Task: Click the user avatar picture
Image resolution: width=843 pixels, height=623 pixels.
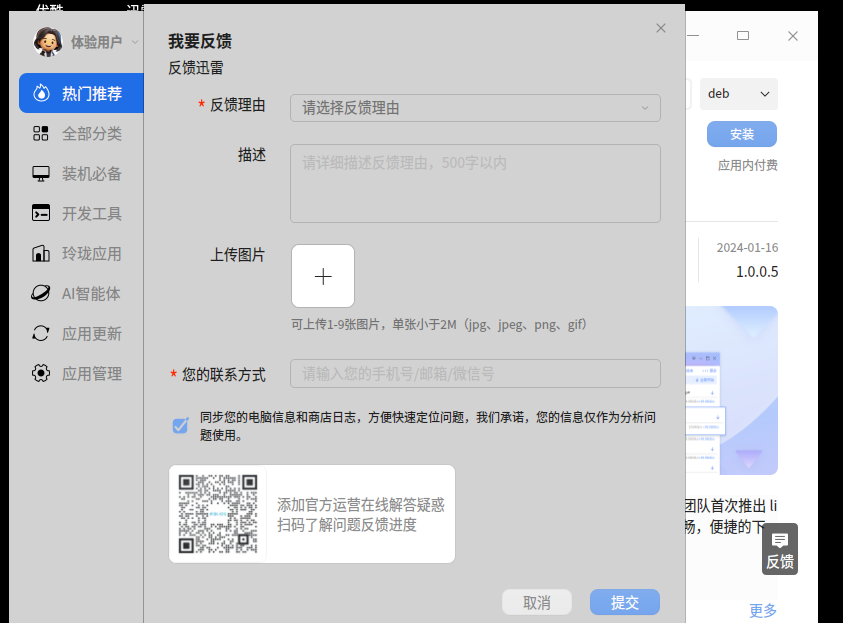Action: coord(48,42)
